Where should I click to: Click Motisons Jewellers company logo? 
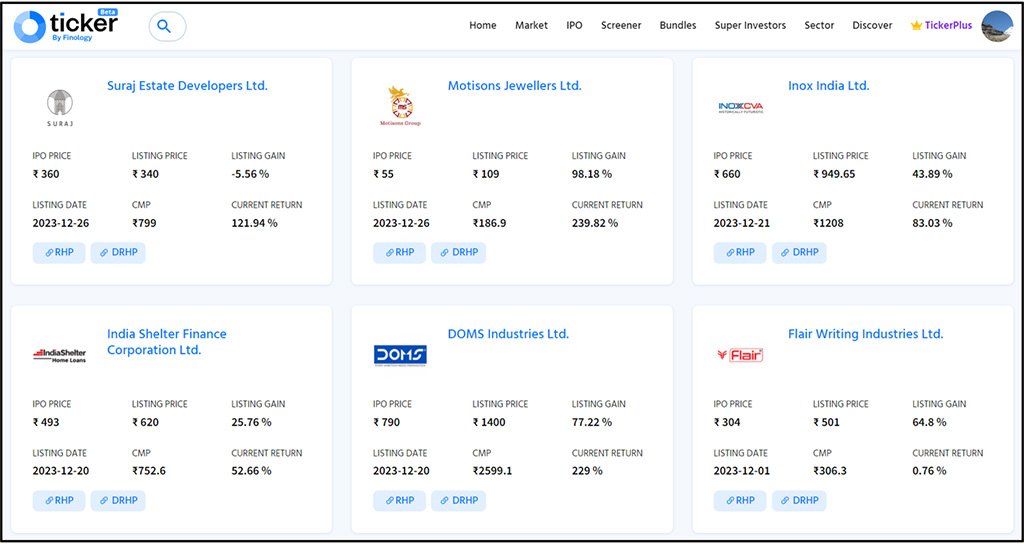pos(400,106)
